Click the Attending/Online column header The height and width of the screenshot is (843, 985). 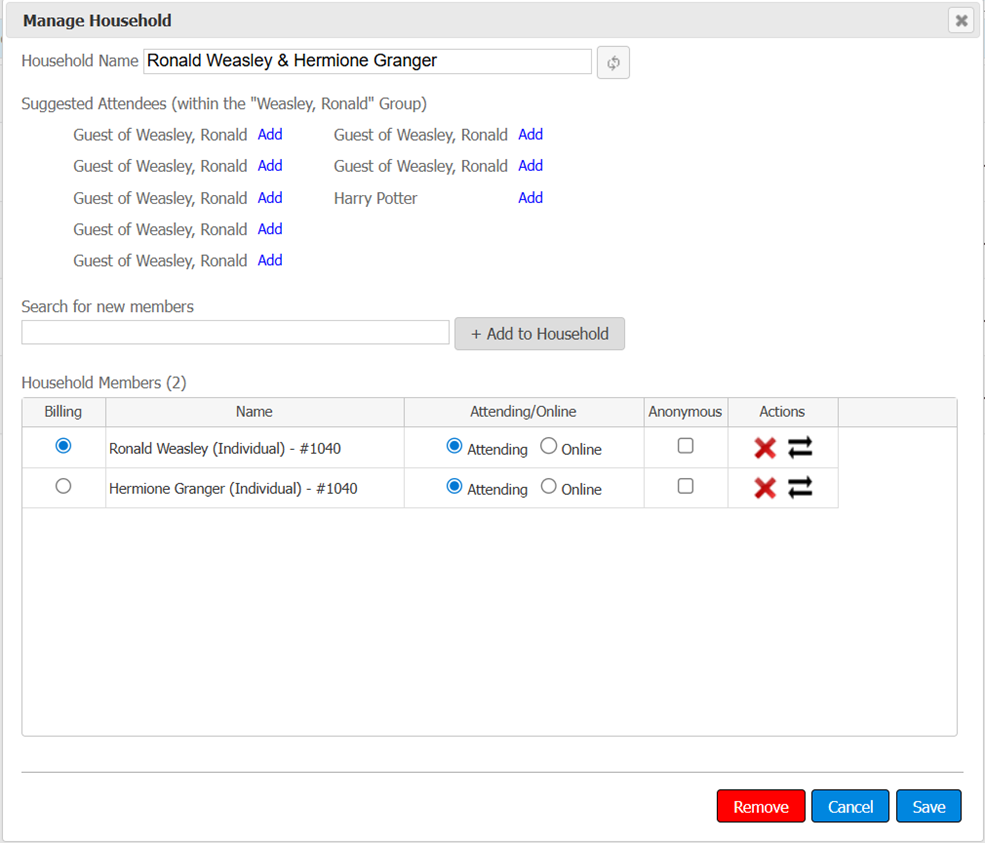524,412
